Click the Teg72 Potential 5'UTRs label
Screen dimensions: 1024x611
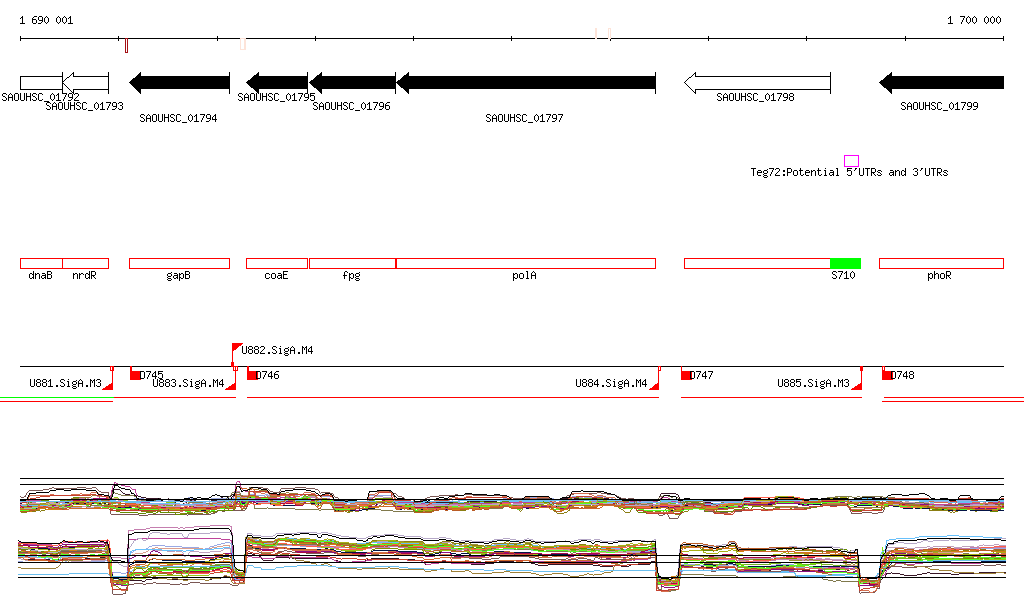coord(849,172)
